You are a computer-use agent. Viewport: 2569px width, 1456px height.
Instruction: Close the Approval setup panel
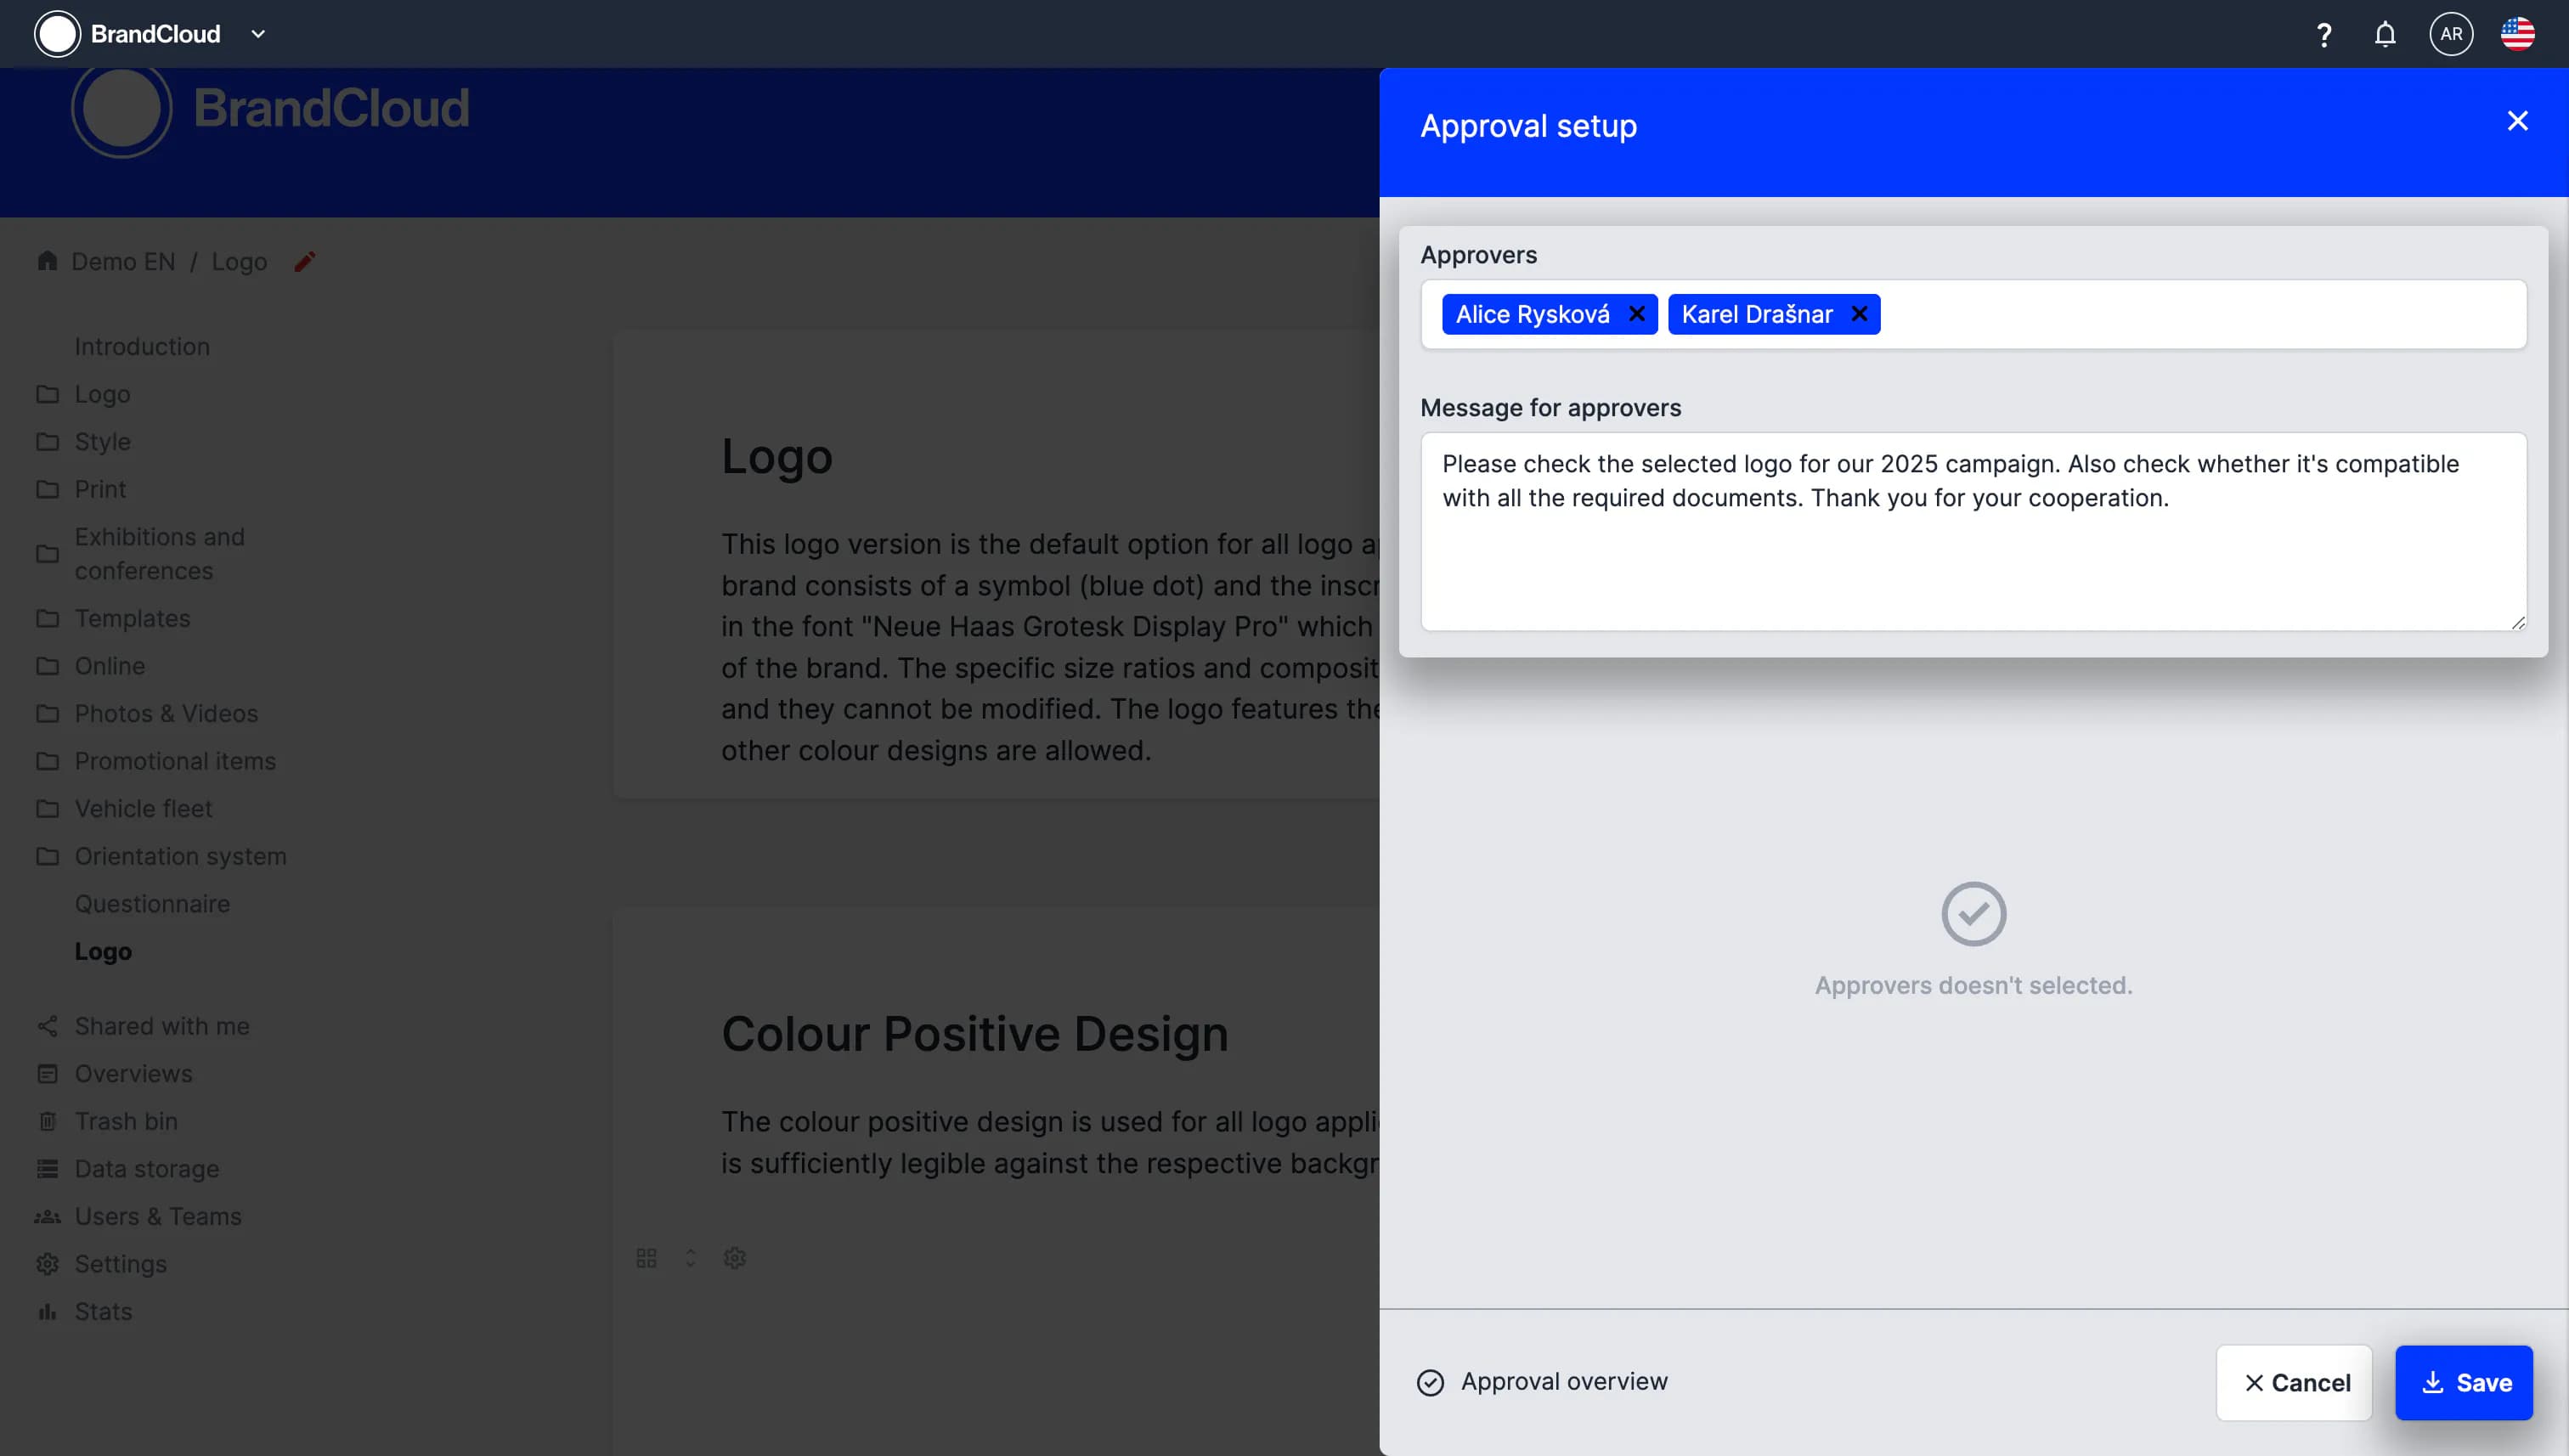[x=2516, y=121]
